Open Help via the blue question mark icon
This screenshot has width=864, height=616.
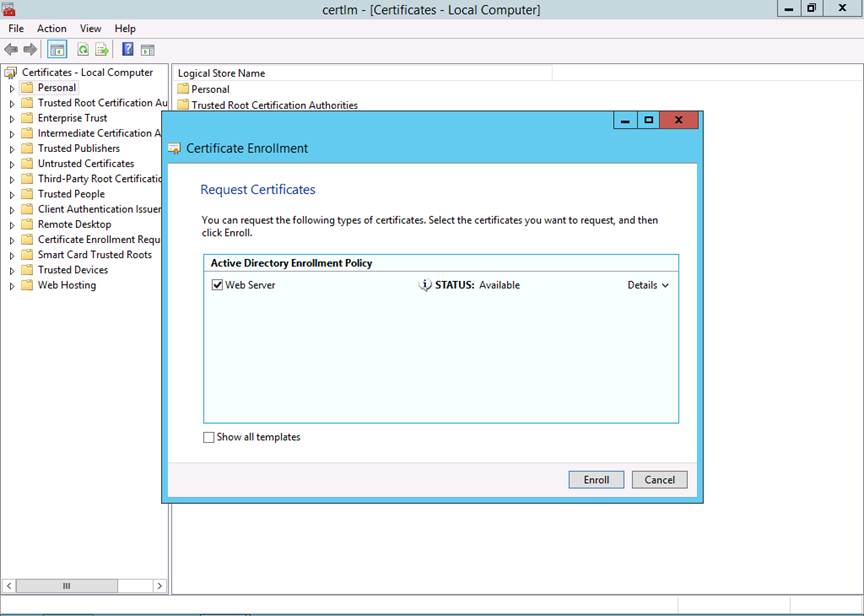click(128, 49)
